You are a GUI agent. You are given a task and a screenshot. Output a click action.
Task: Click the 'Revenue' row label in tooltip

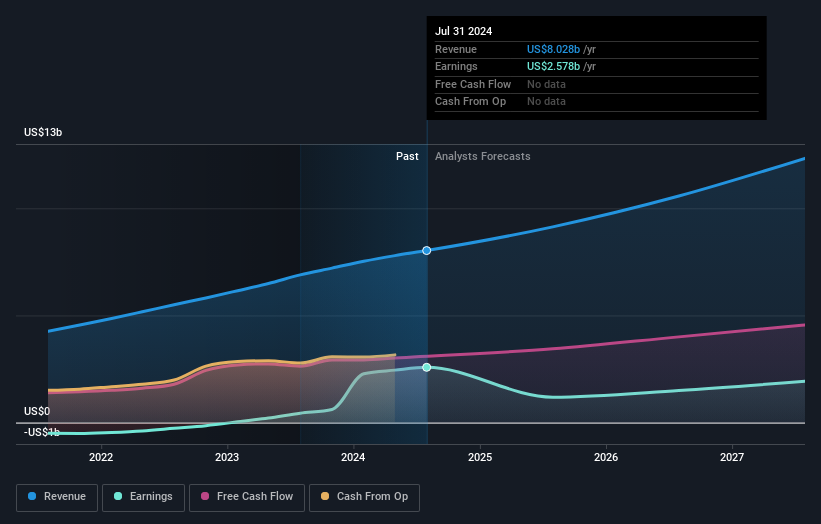[x=456, y=49]
